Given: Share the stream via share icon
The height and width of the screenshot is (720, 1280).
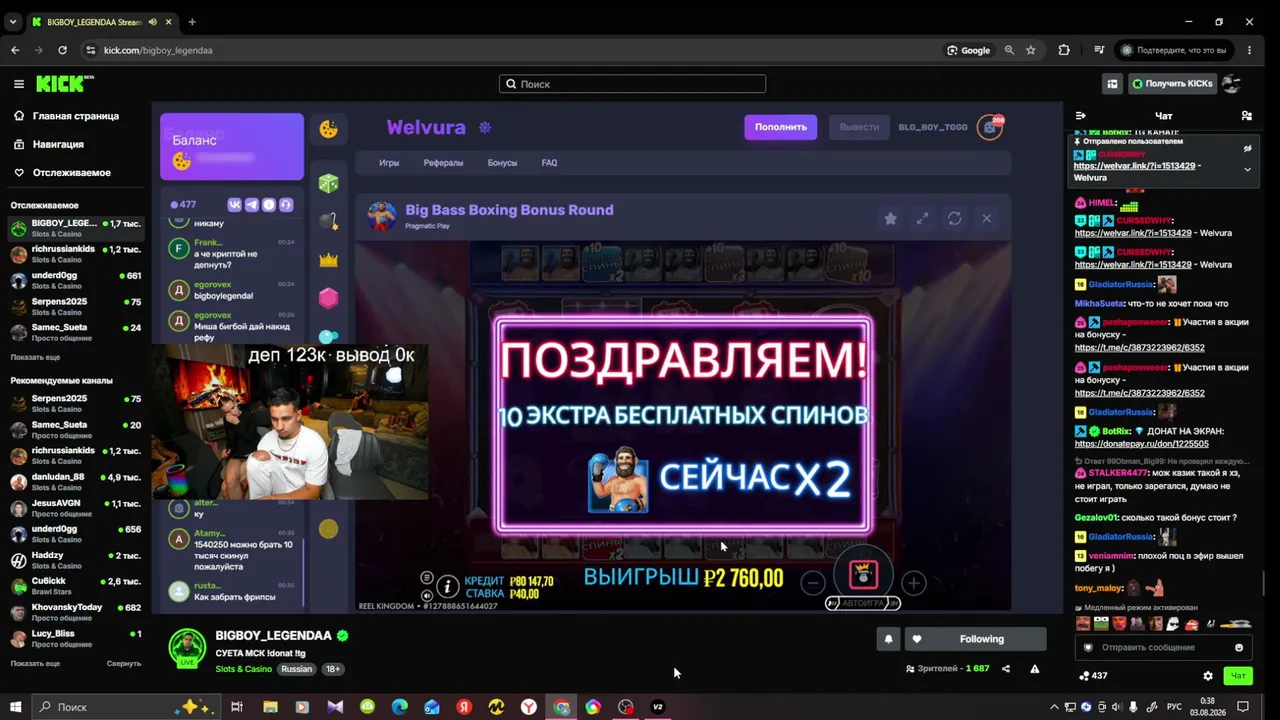Looking at the screenshot, I should 1006,669.
